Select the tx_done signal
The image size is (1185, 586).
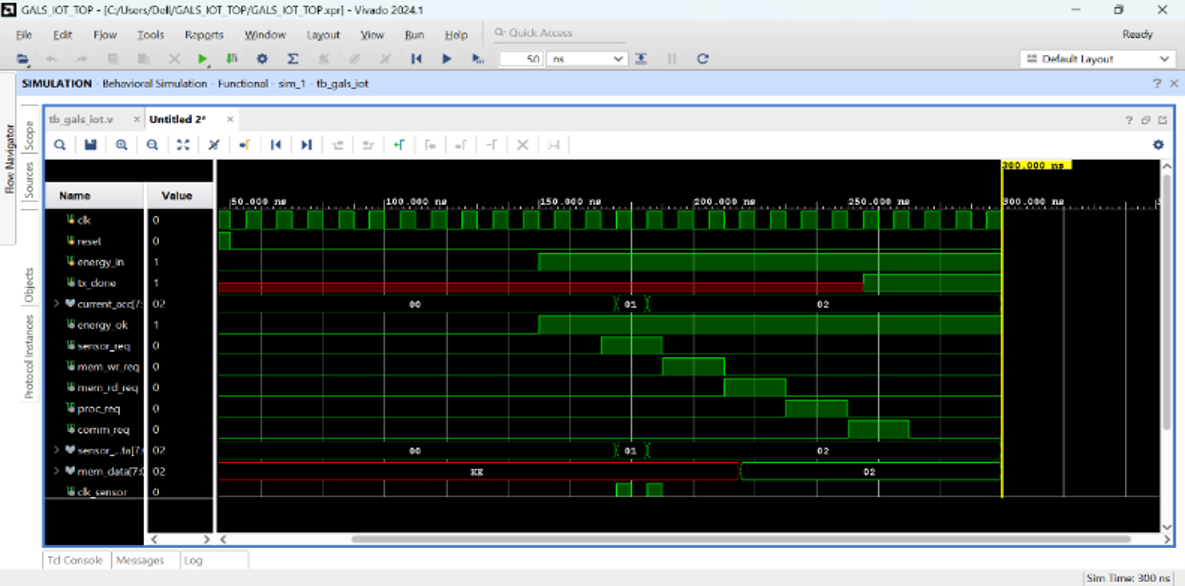pos(97,283)
